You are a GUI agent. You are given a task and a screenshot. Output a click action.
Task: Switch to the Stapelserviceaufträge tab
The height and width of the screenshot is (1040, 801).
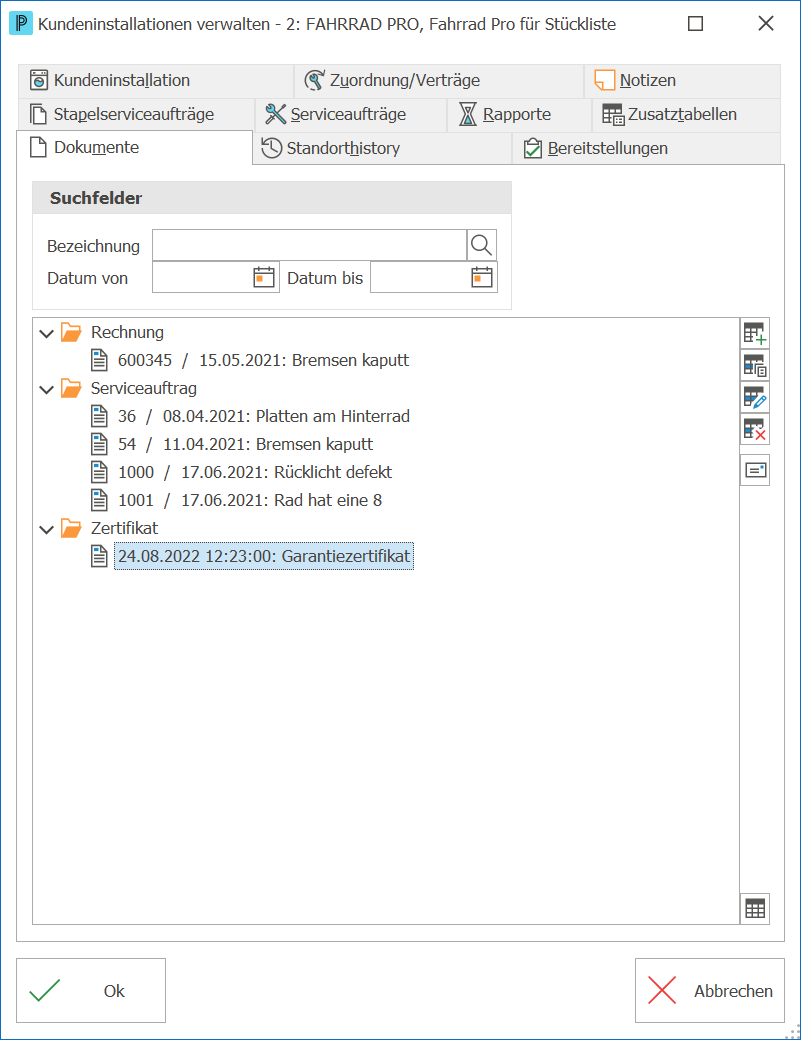137,115
